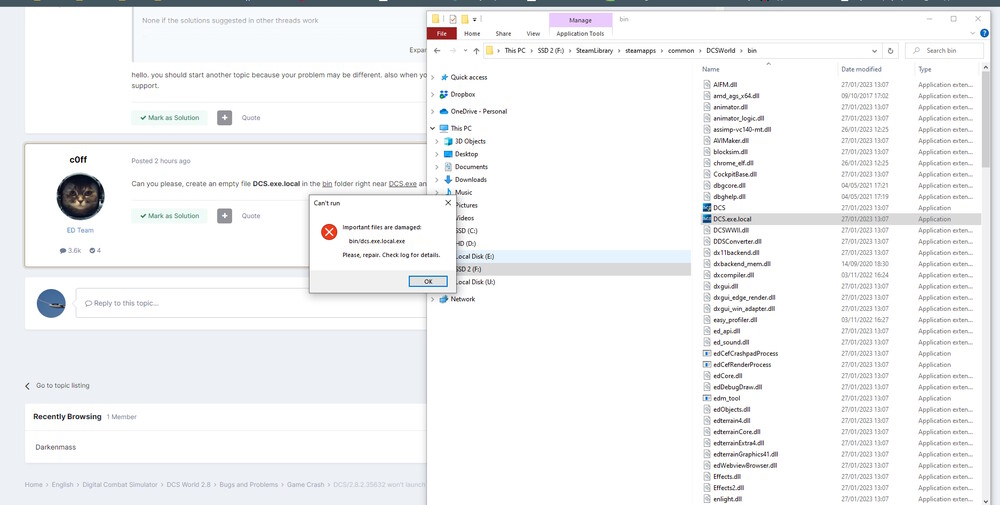Expand the 3D Objects tree node
Image resolution: width=1000 pixels, height=505 pixels.
[x=437, y=141]
